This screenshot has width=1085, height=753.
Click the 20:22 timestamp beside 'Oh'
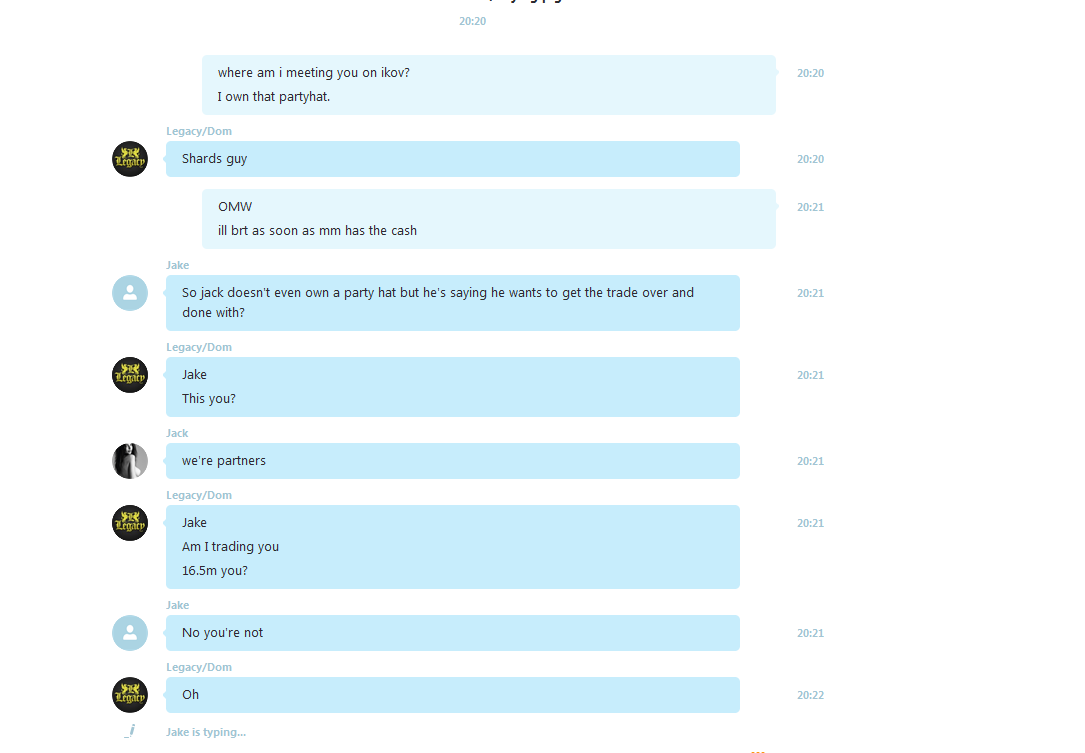click(810, 695)
